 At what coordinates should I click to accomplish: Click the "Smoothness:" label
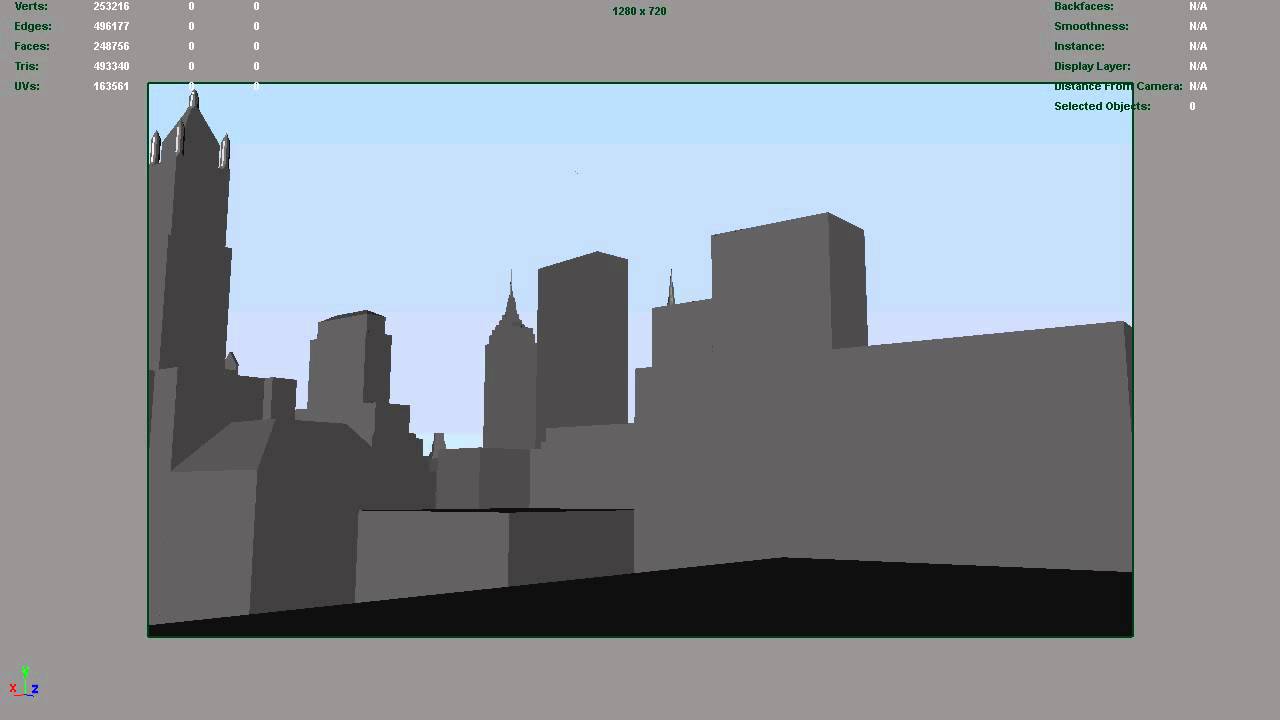[x=1091, y=26]
